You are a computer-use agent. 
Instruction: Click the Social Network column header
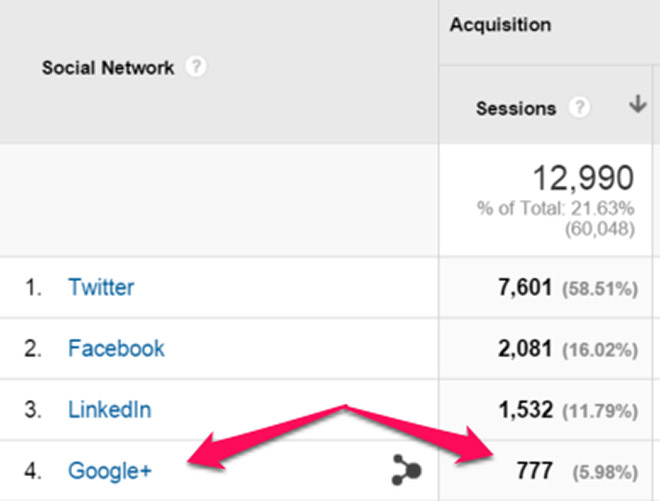[x=108, y=69]
